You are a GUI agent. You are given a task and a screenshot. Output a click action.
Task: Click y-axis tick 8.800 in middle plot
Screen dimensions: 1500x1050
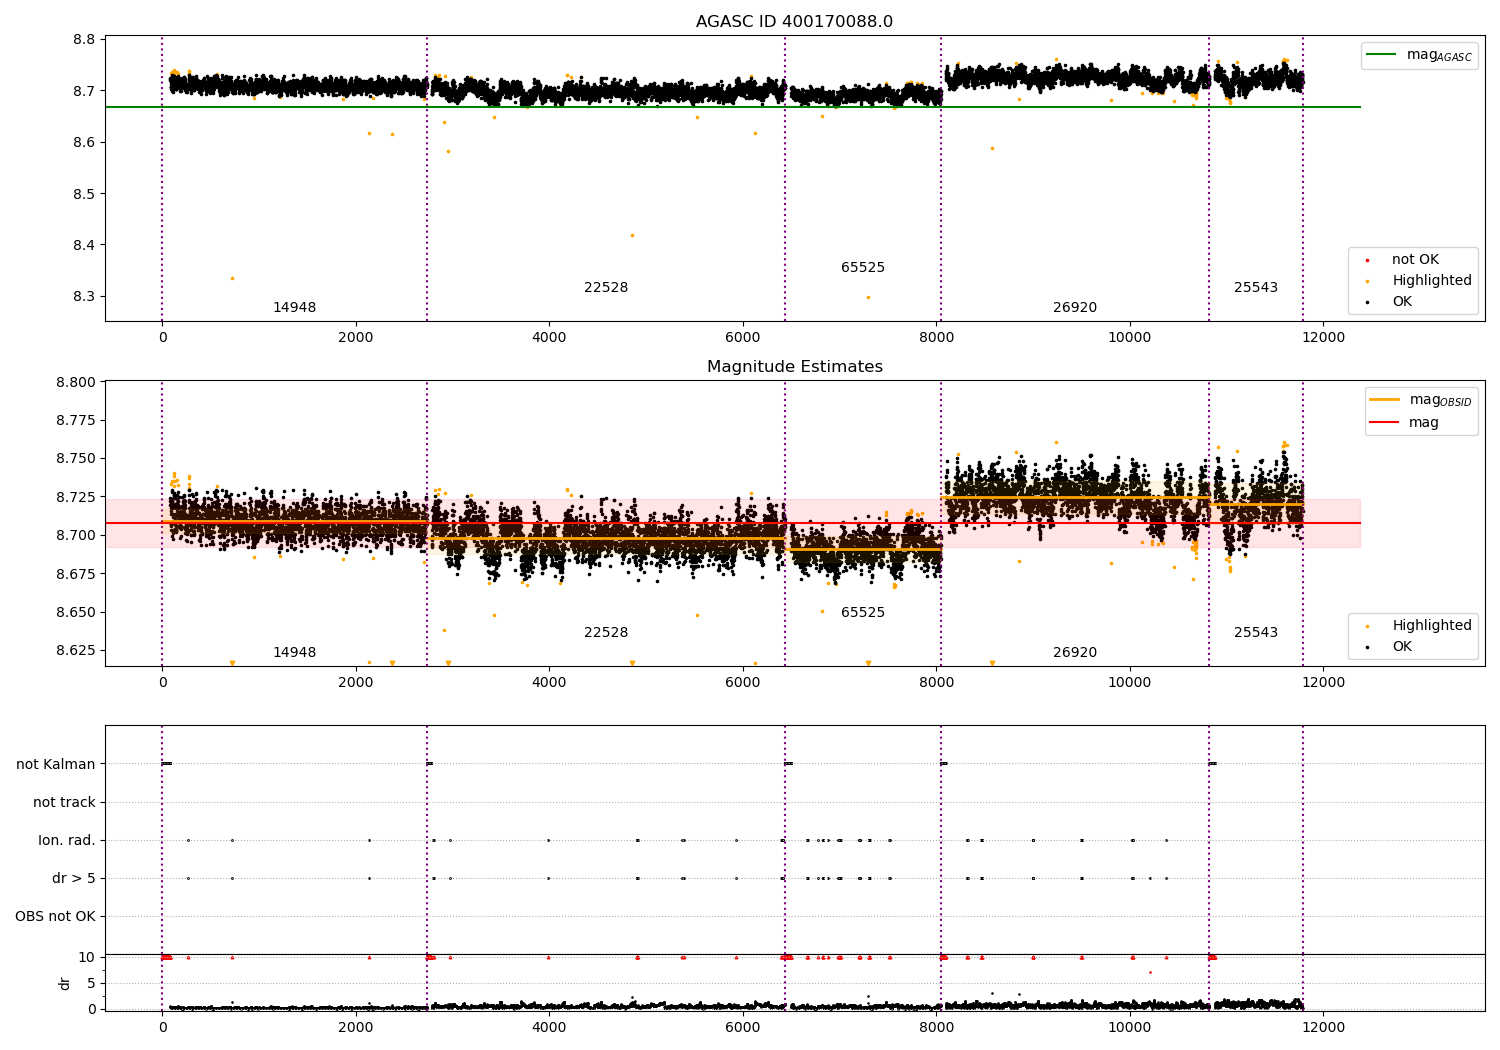(76, 383)
